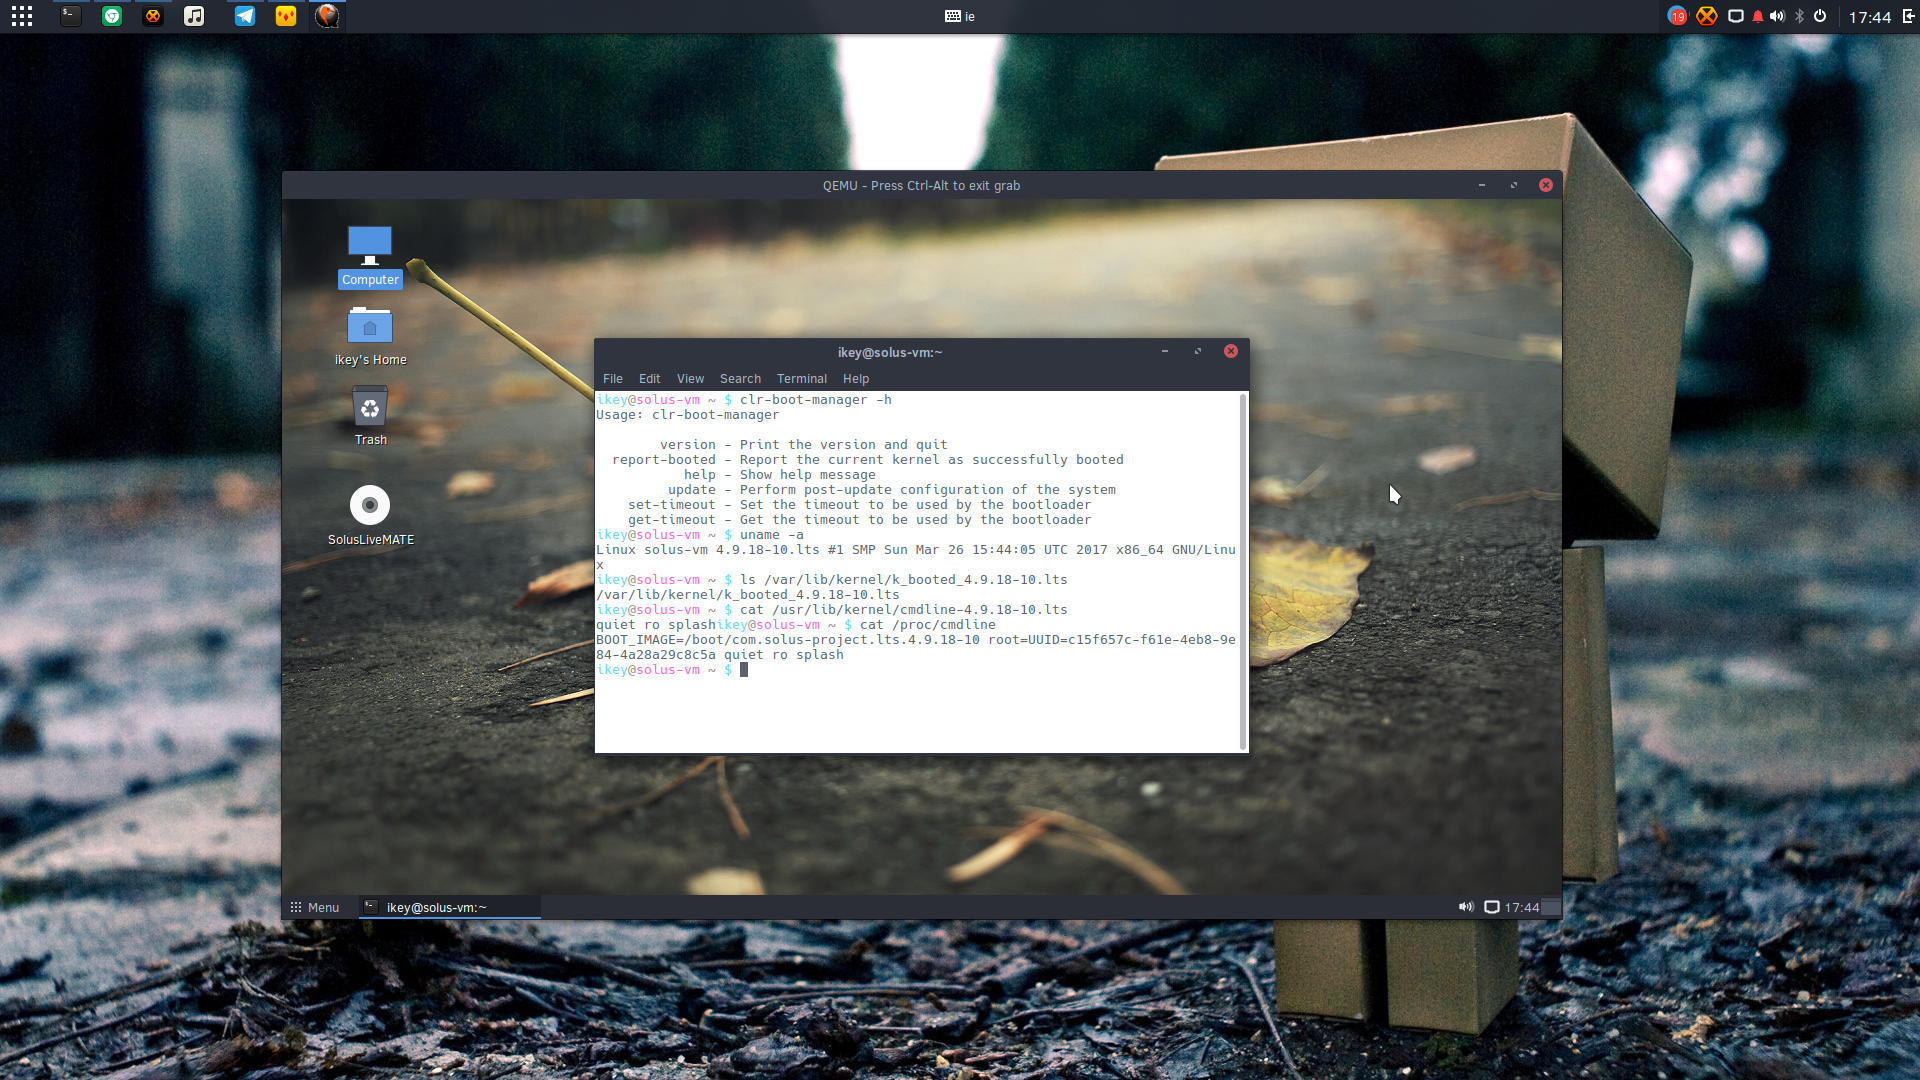
Task: Click the guest panel display icon
Action: coord(1491,907)
